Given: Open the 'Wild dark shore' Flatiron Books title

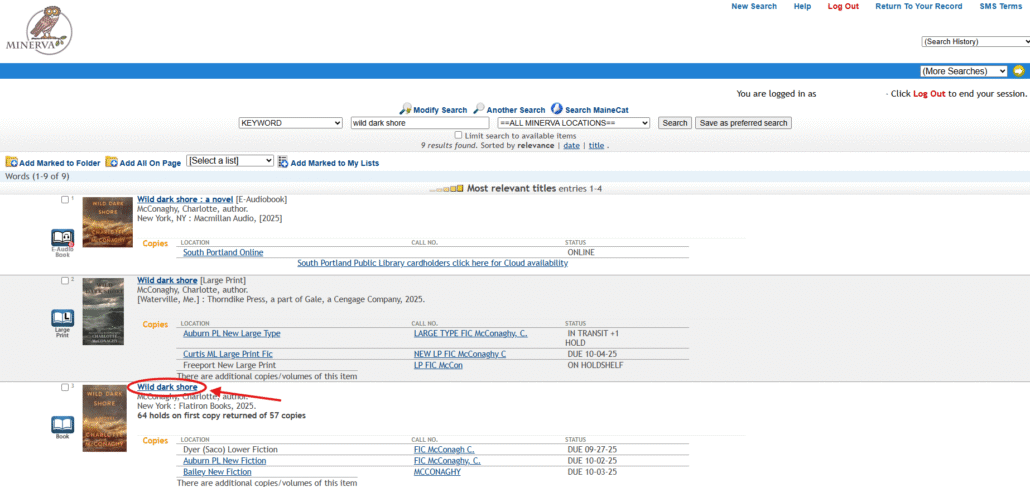Looking at the screenshot, I should pos(167,387).
